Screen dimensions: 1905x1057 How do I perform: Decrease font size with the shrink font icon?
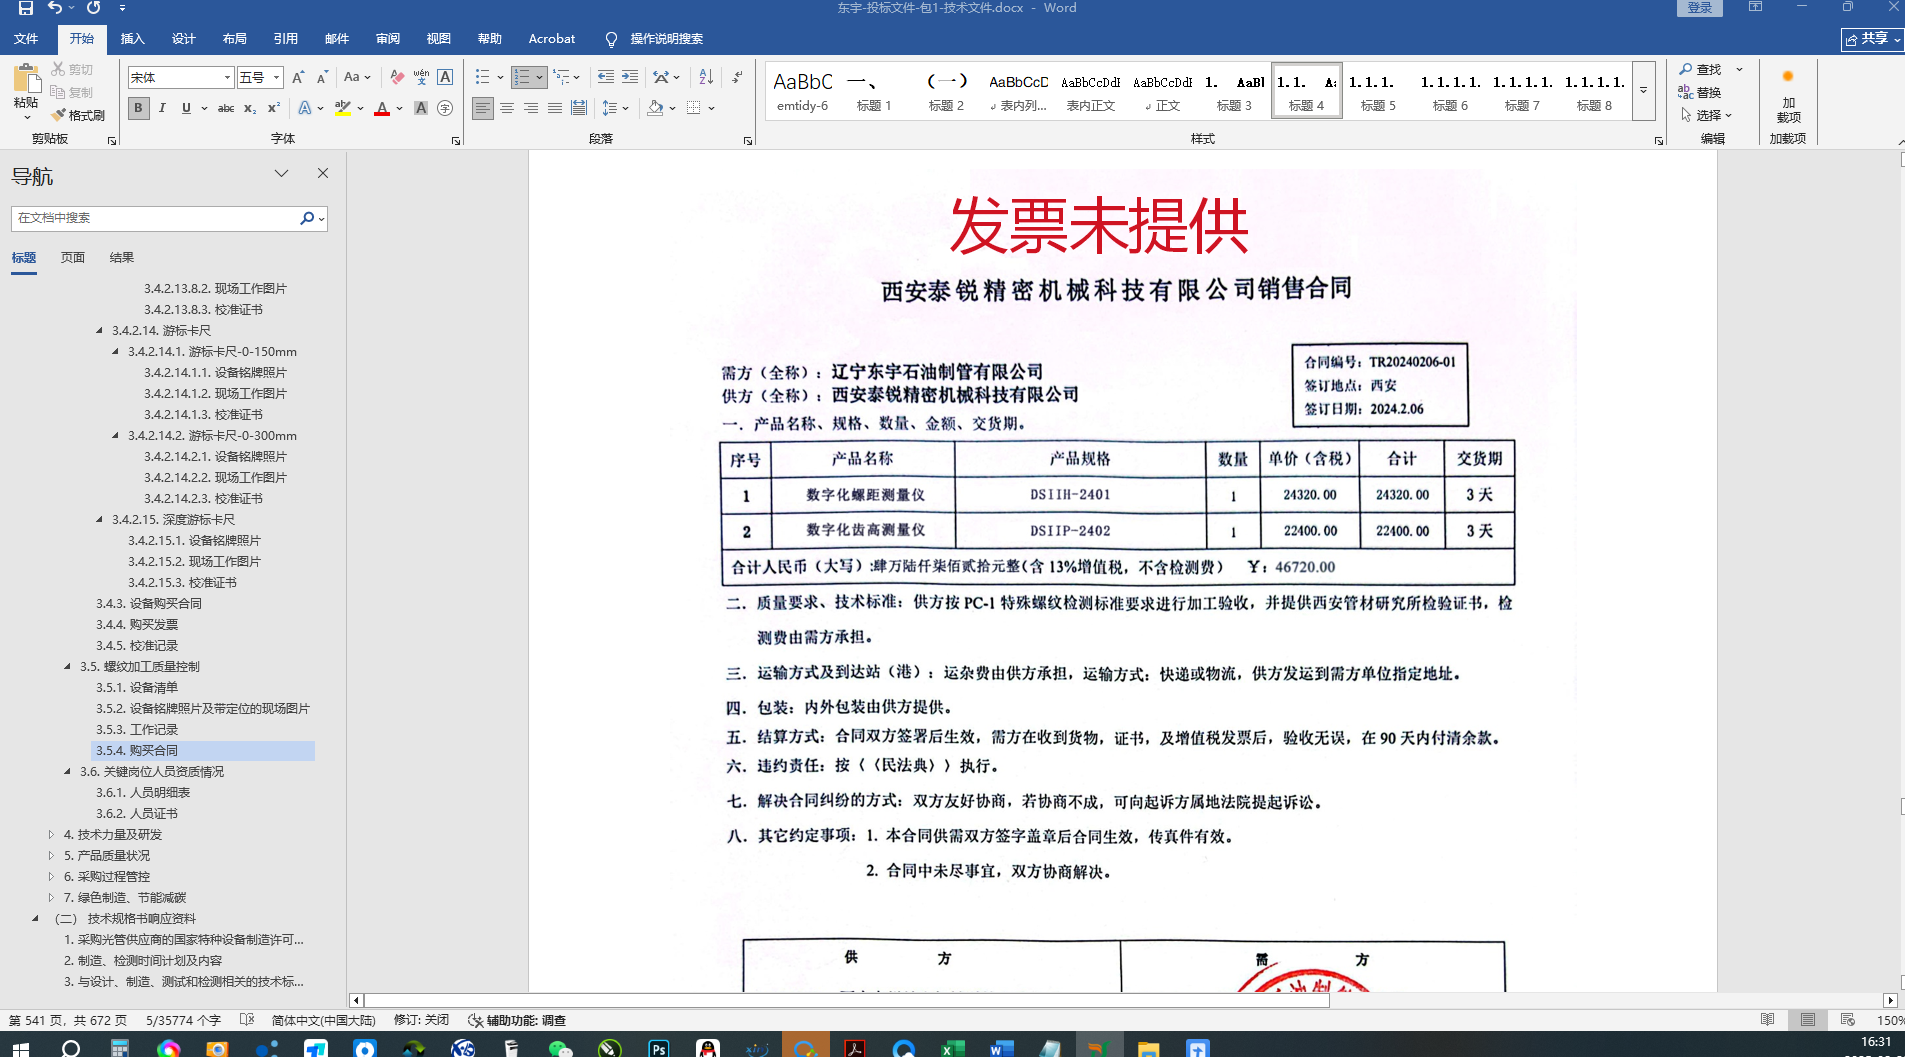click(322, 77)
